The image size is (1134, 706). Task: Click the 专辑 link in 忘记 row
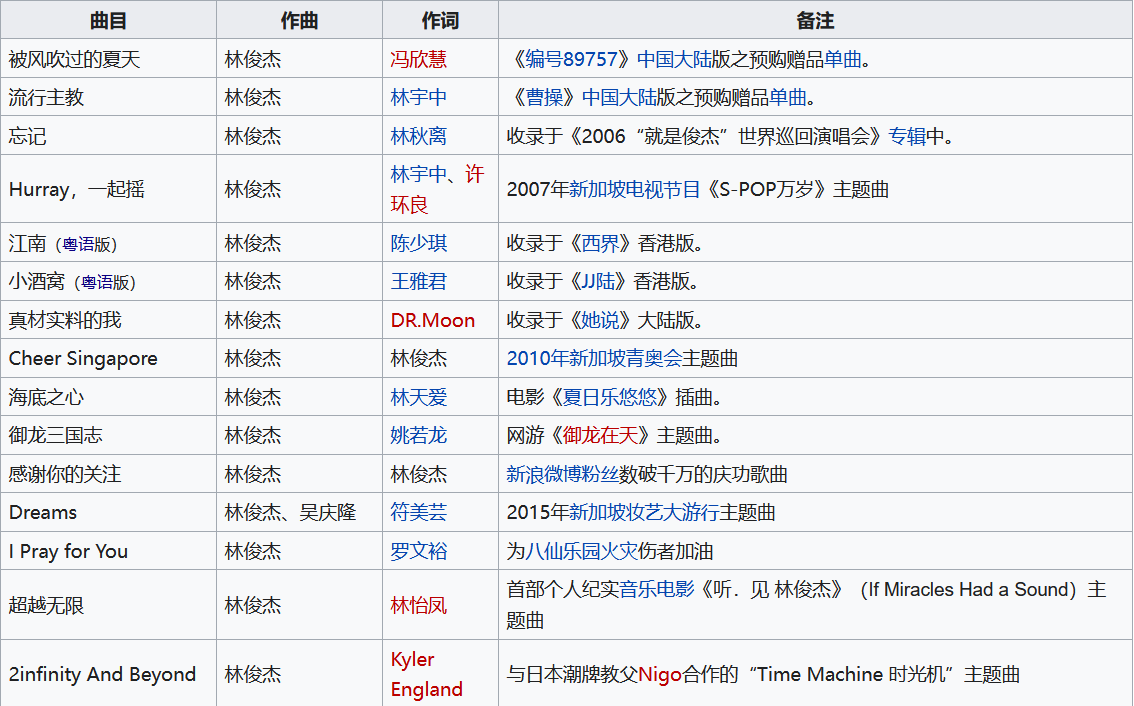tap(907, 136)
